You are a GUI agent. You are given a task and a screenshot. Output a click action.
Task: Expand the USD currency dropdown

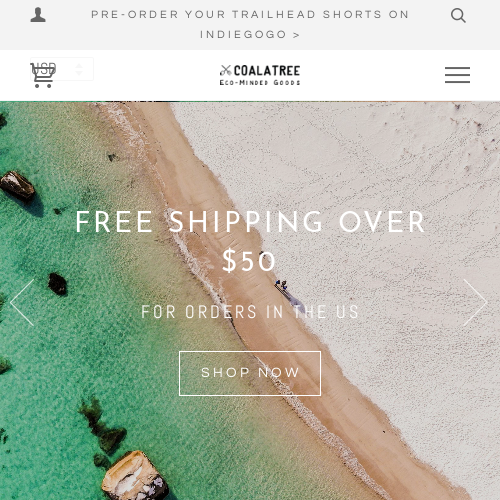pos(62,69)
